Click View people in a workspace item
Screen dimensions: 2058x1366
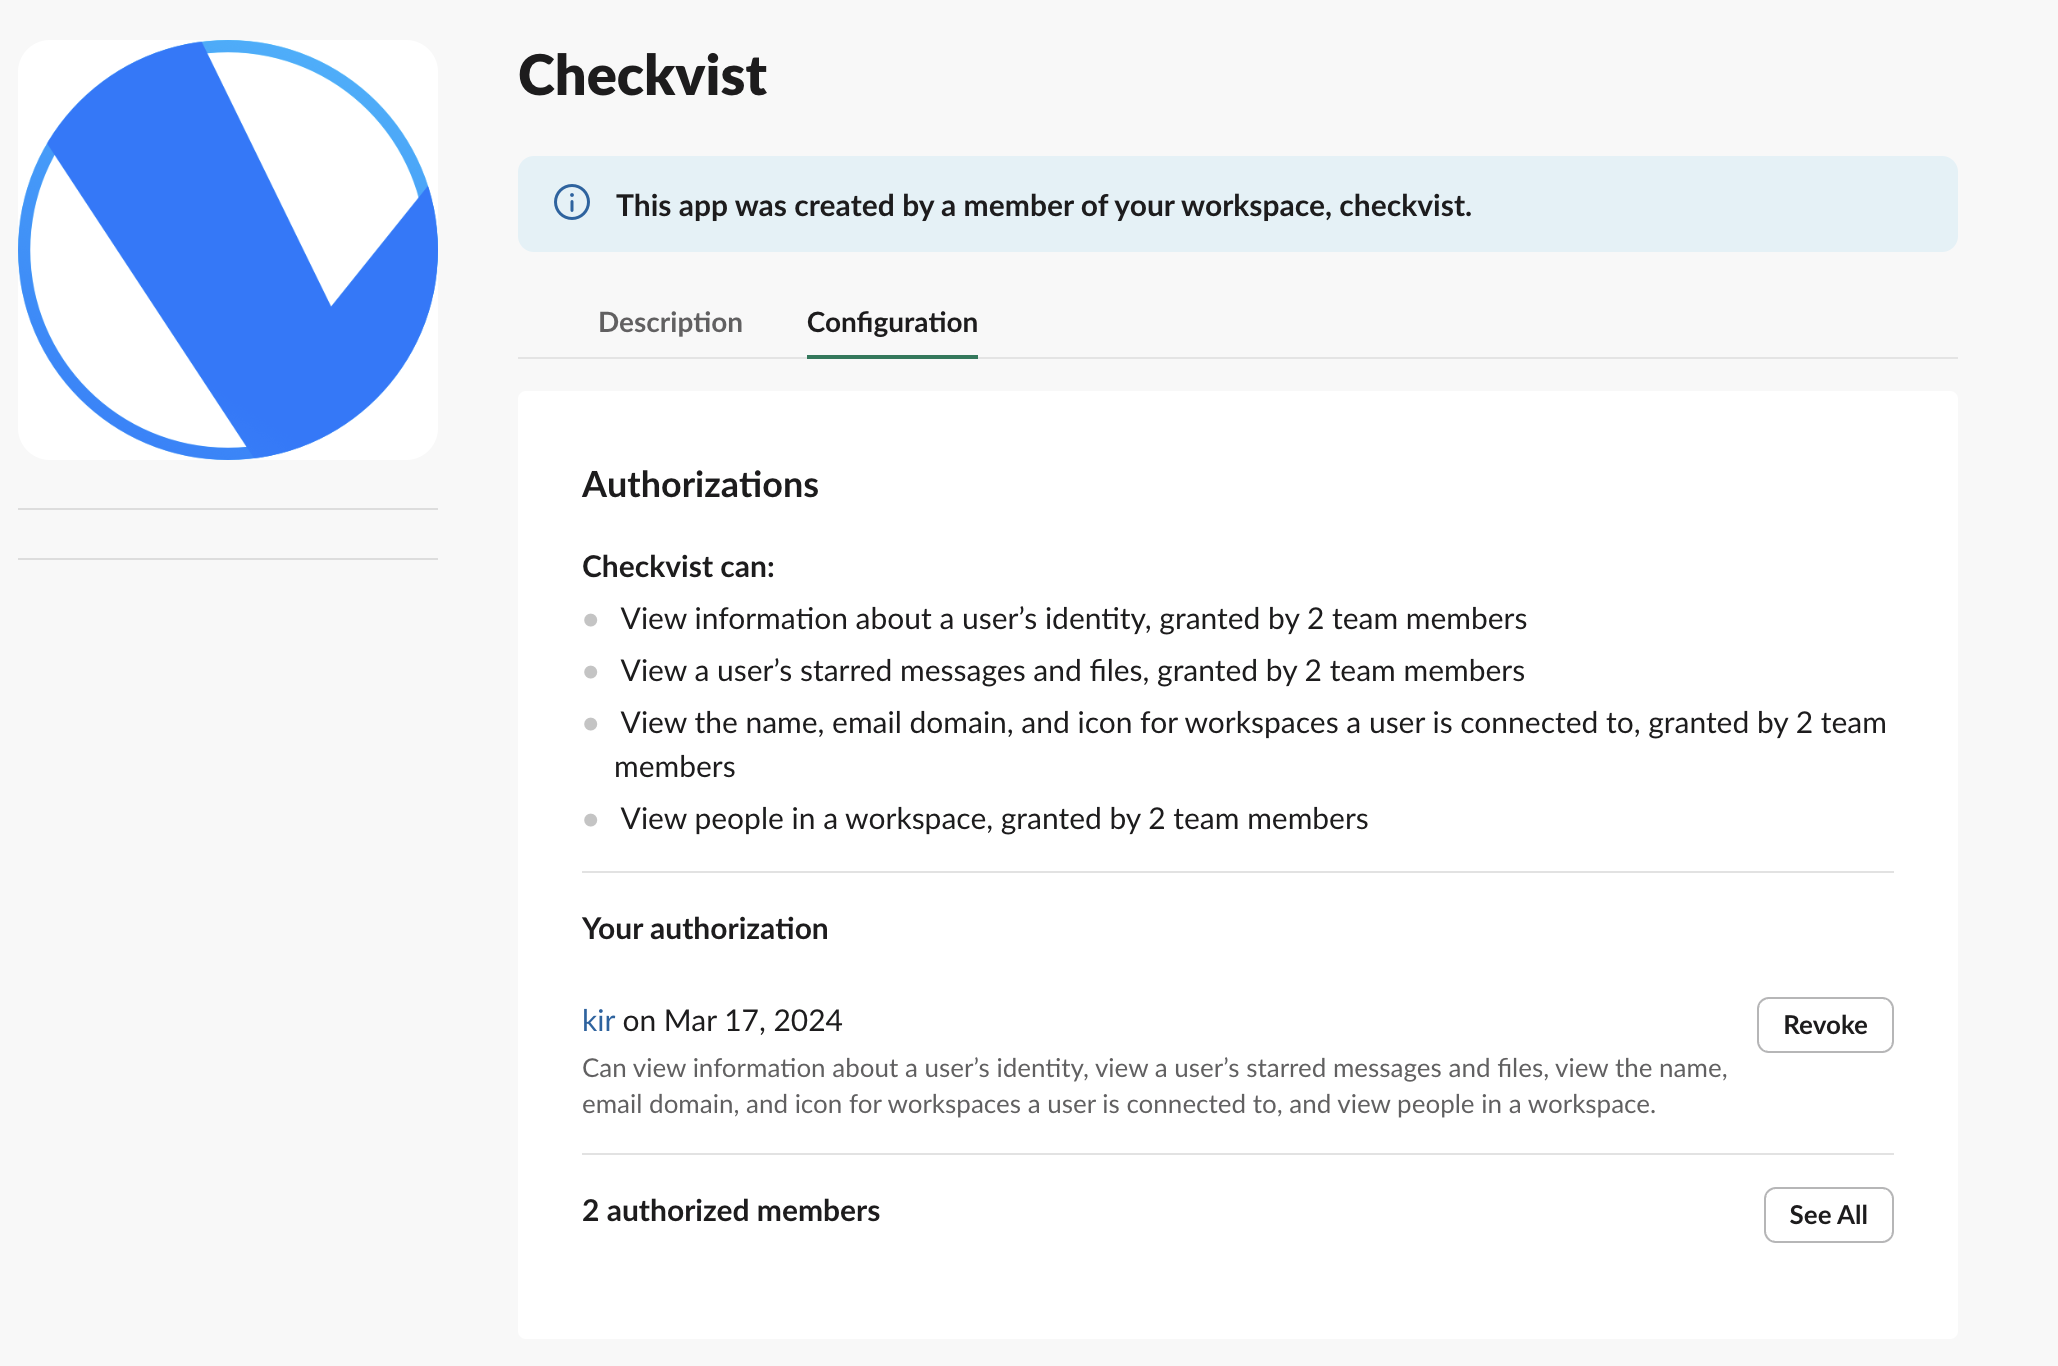point(993,818)
